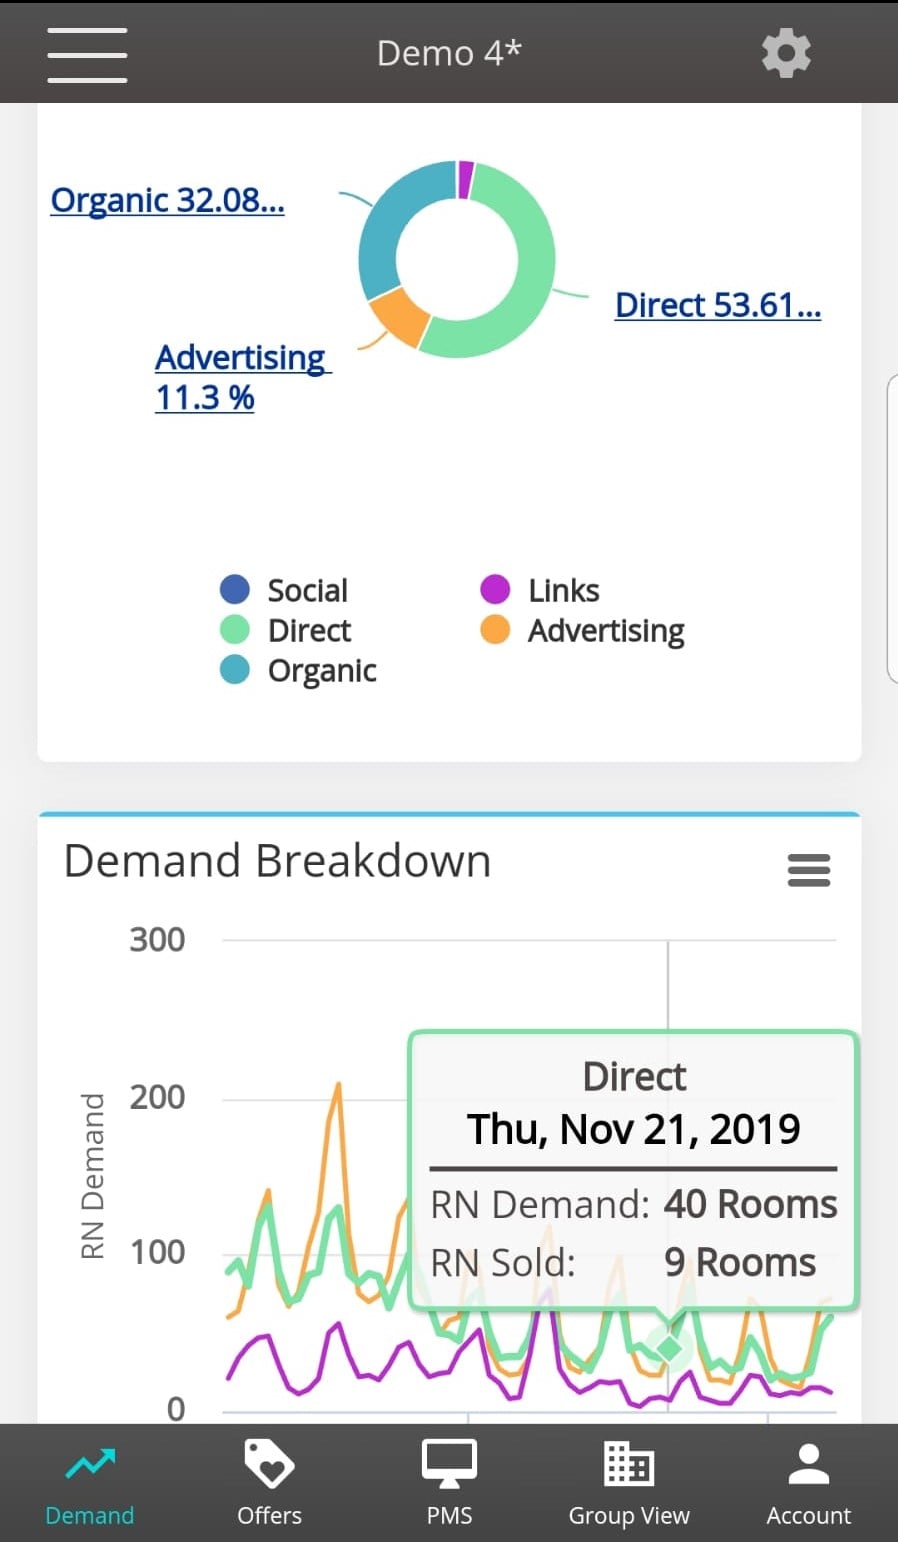
Task: Tap the Account person icon
Action: coord(808,1464)
